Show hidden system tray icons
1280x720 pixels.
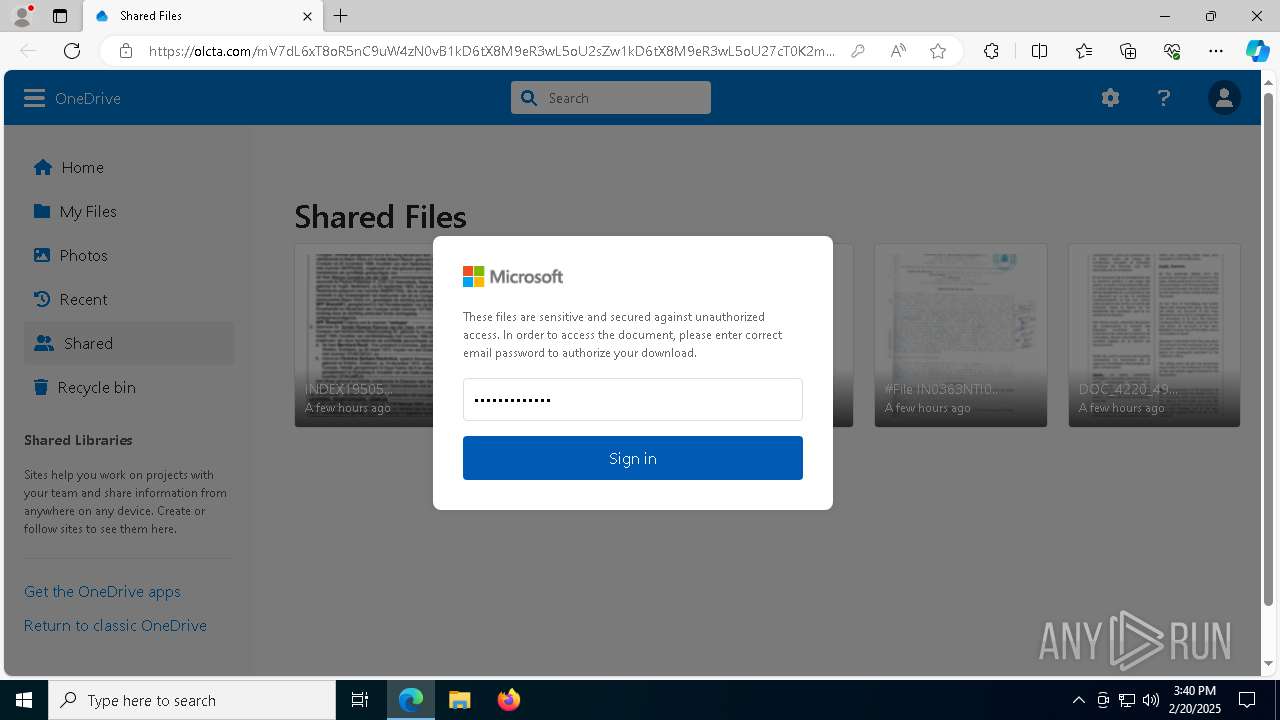click(1078, 700)
